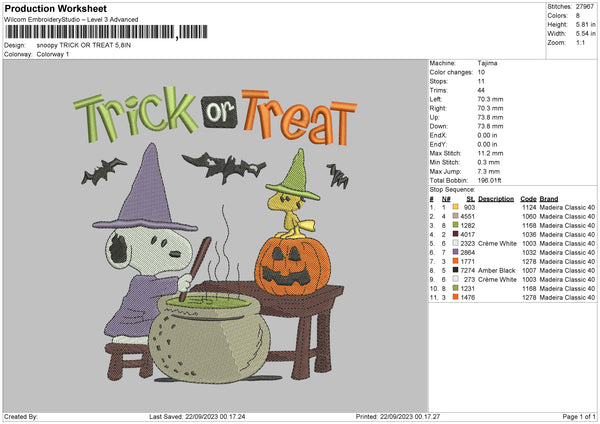Click thread code '1007' in stop row 8
600x424 pixels.
point(529,271)
